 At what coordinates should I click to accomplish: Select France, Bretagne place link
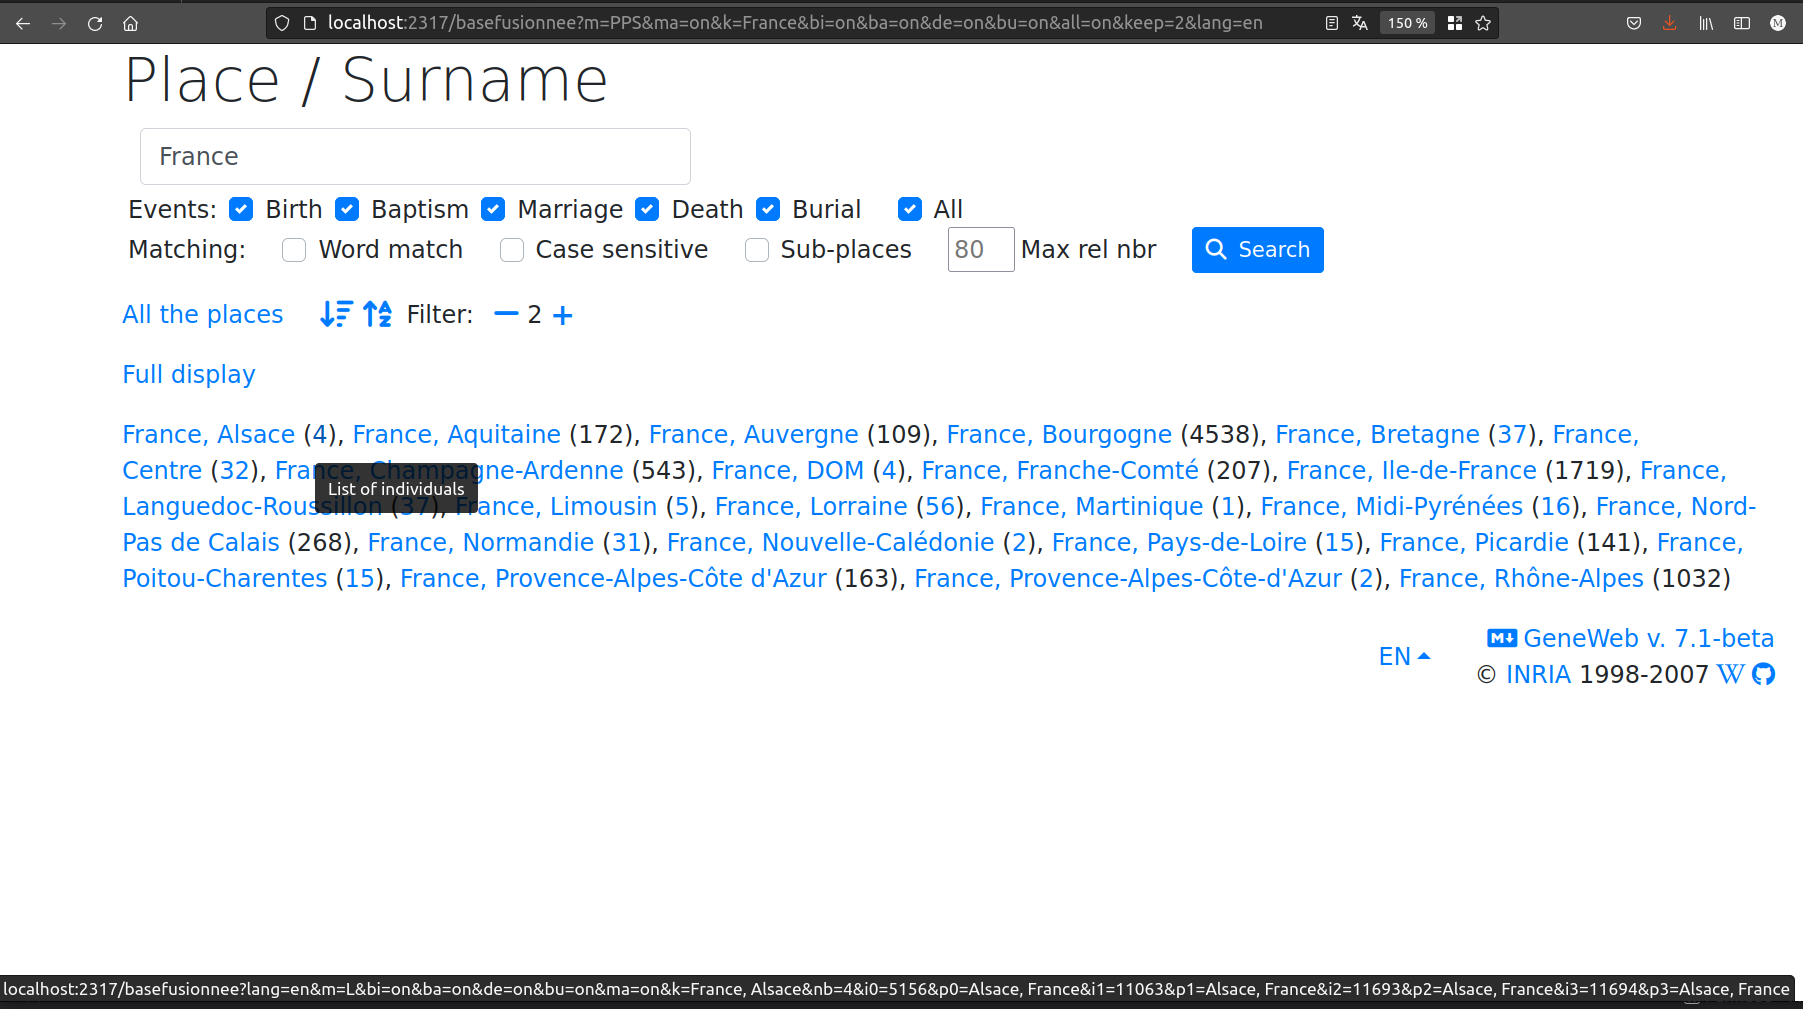pyautogui.click(x=1377, y=434)
